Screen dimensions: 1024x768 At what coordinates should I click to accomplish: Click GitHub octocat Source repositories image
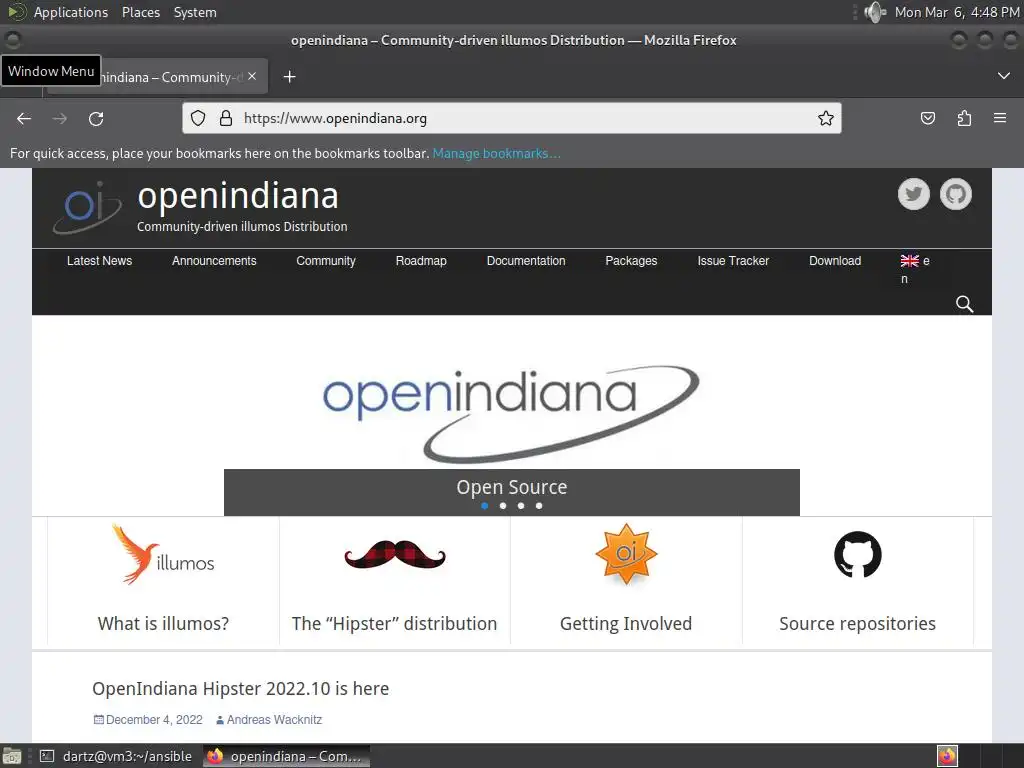point(857,554)
